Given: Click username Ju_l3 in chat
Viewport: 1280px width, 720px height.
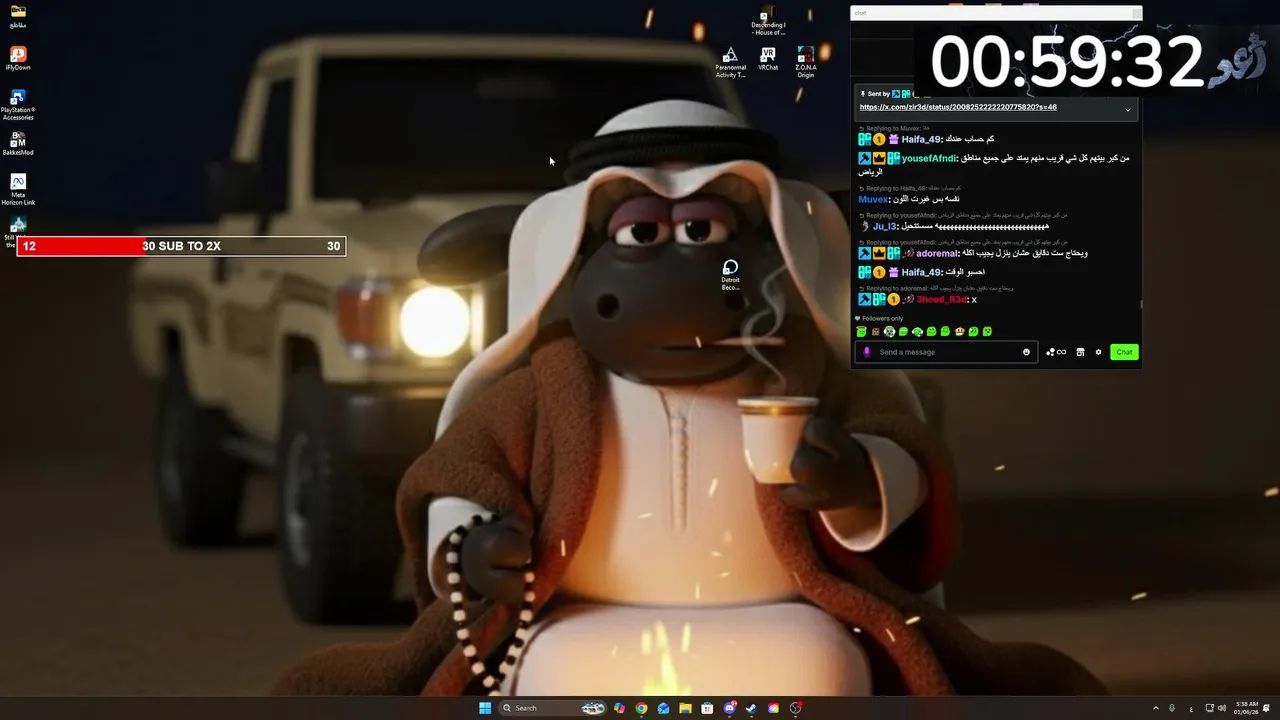Looking at the screenshot, I should 885,226.
